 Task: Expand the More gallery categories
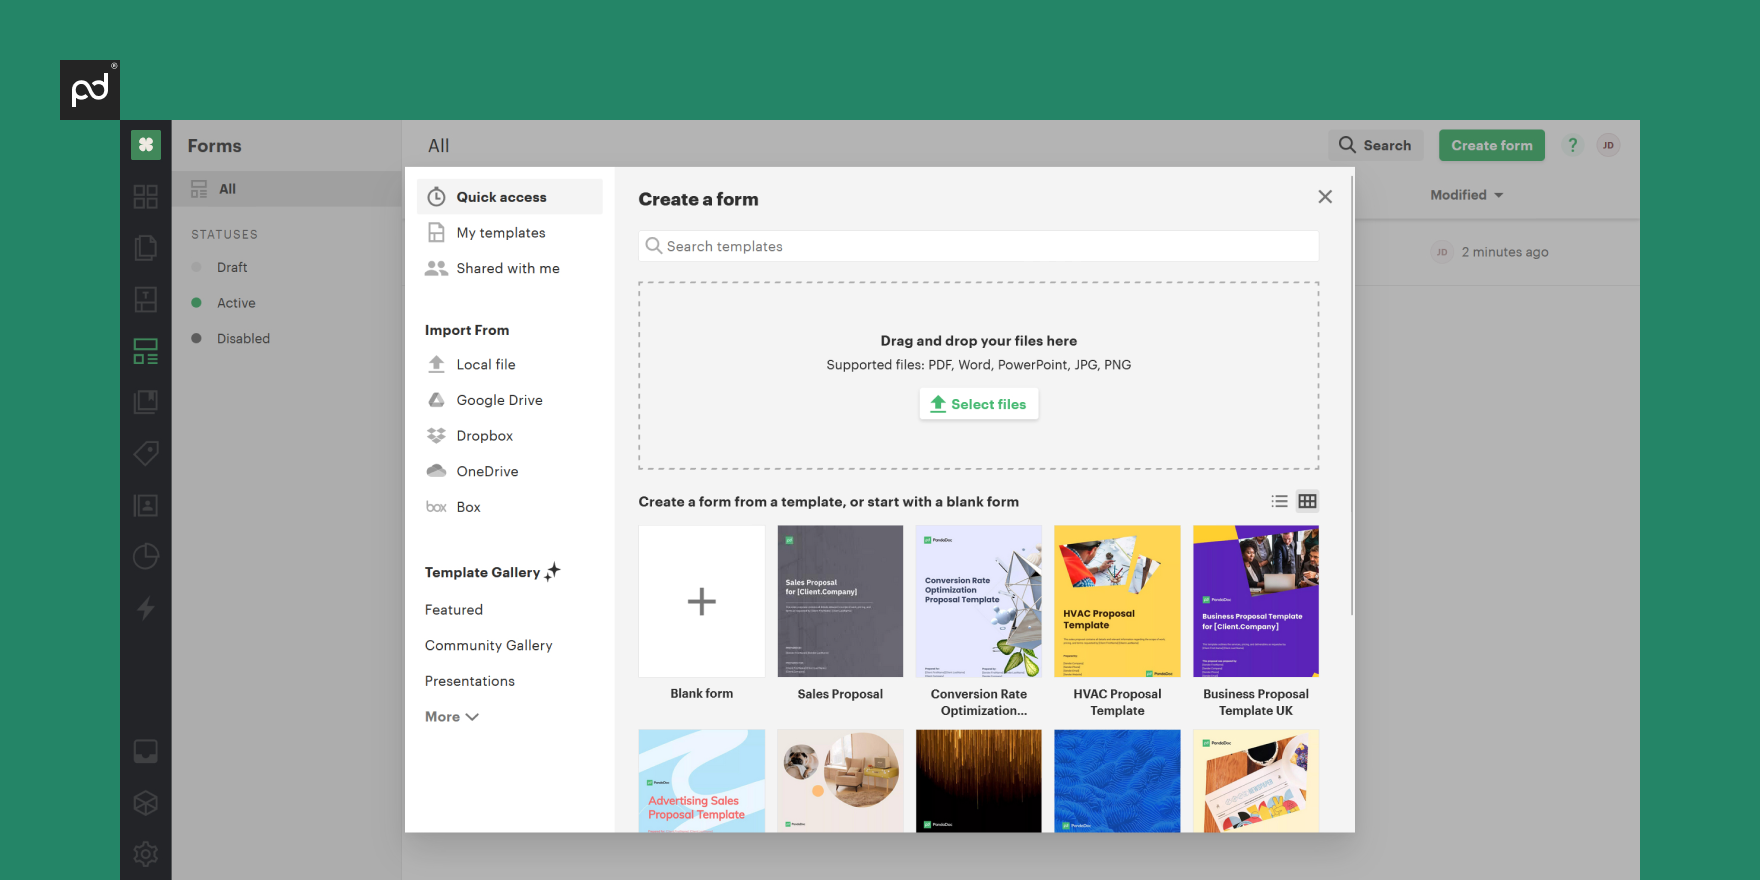click(452, 717)
